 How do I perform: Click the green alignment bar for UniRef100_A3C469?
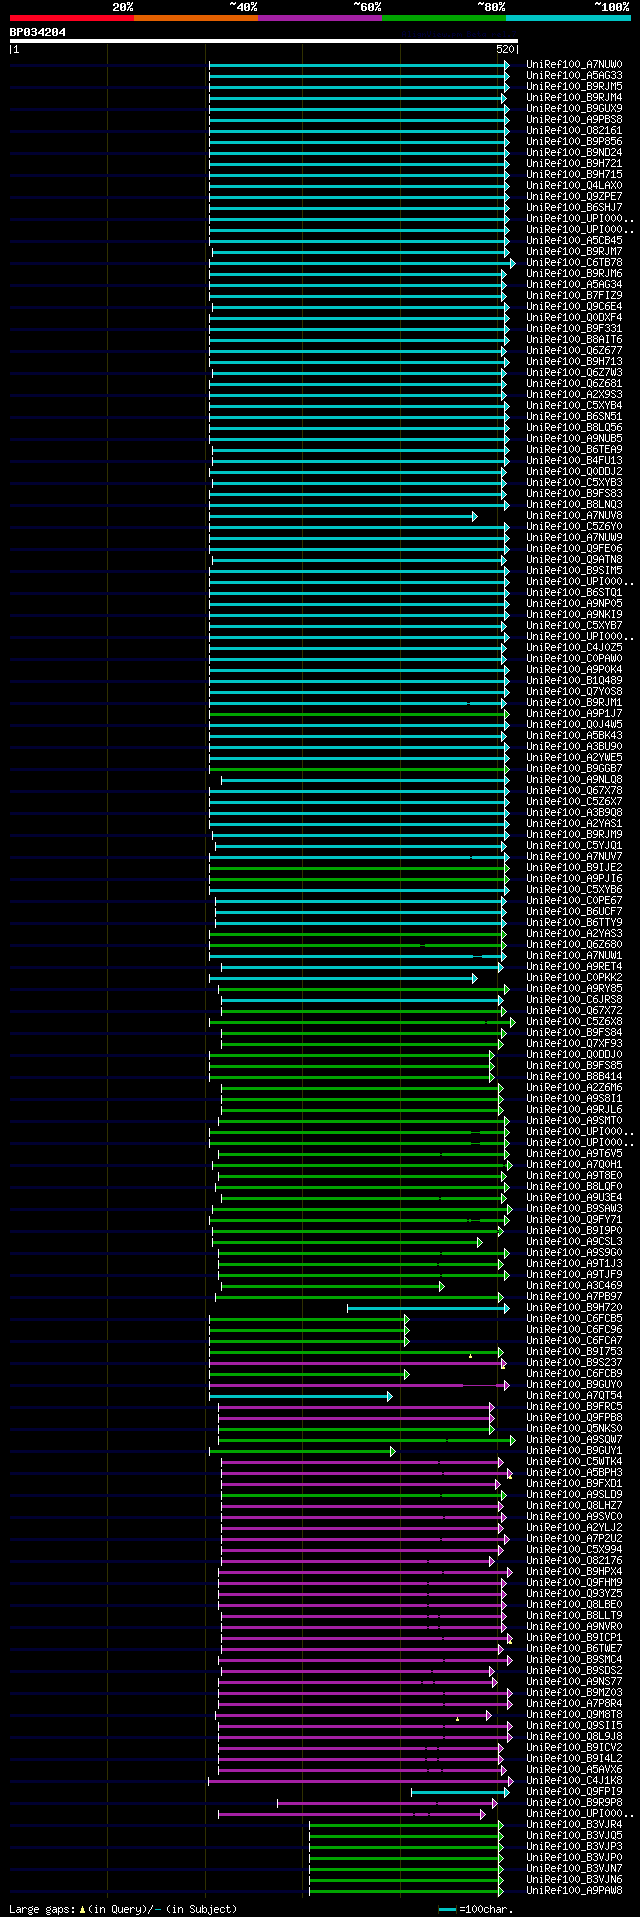332,1286
